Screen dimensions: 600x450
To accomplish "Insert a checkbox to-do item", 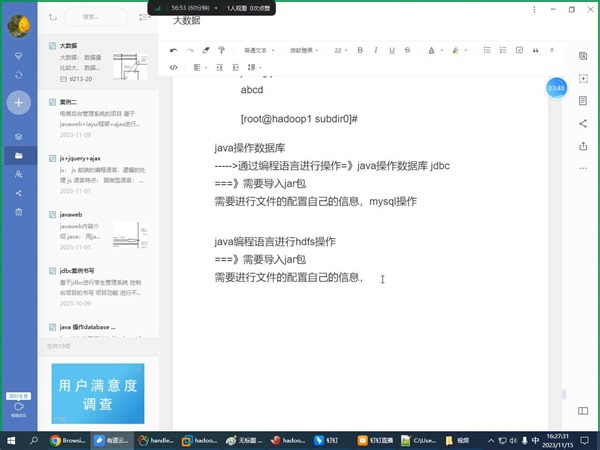I will pyautogui.click(x=519, y=50).
